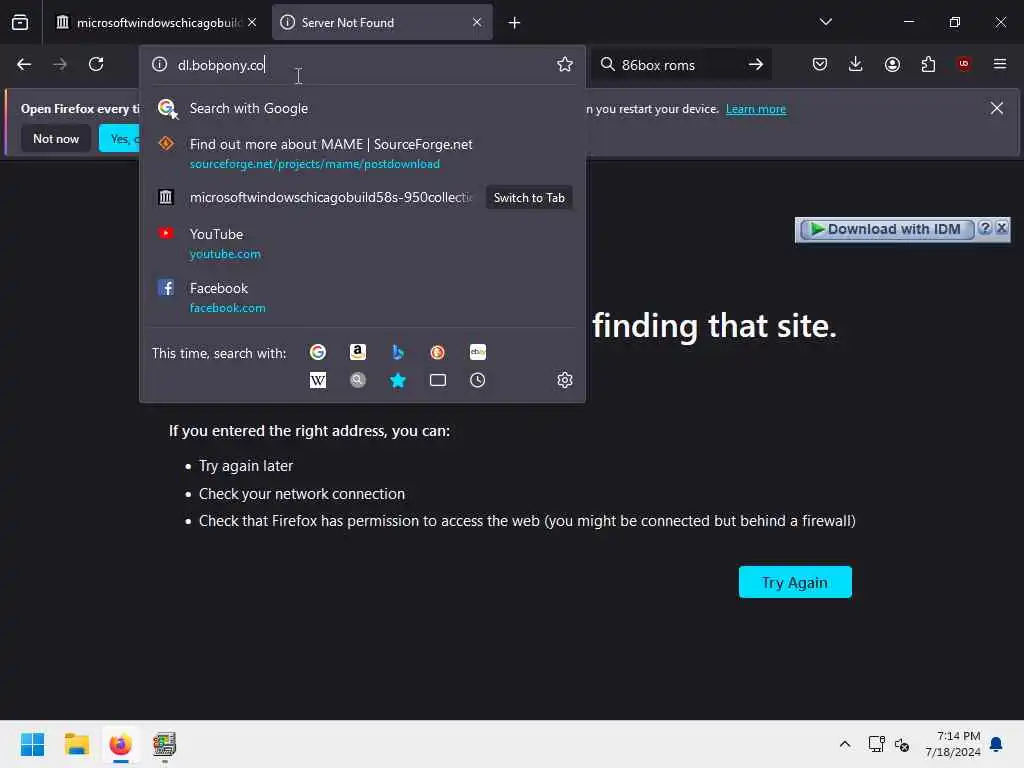Open search settings gear
This screenshot has width=1024, height=768.
point(565,380)
